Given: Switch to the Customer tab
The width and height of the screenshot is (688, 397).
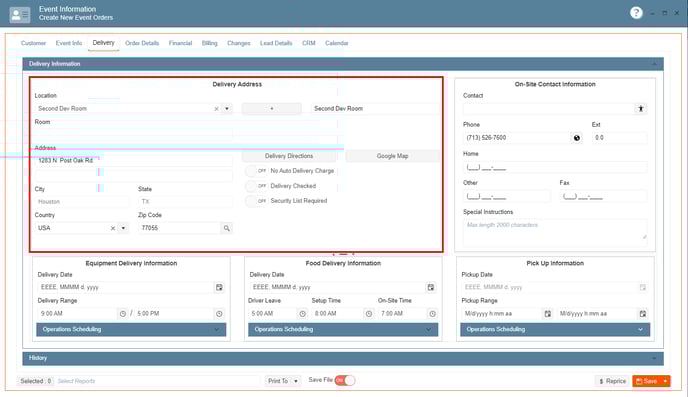Looking at the screenshot, I should coord(33,43).
